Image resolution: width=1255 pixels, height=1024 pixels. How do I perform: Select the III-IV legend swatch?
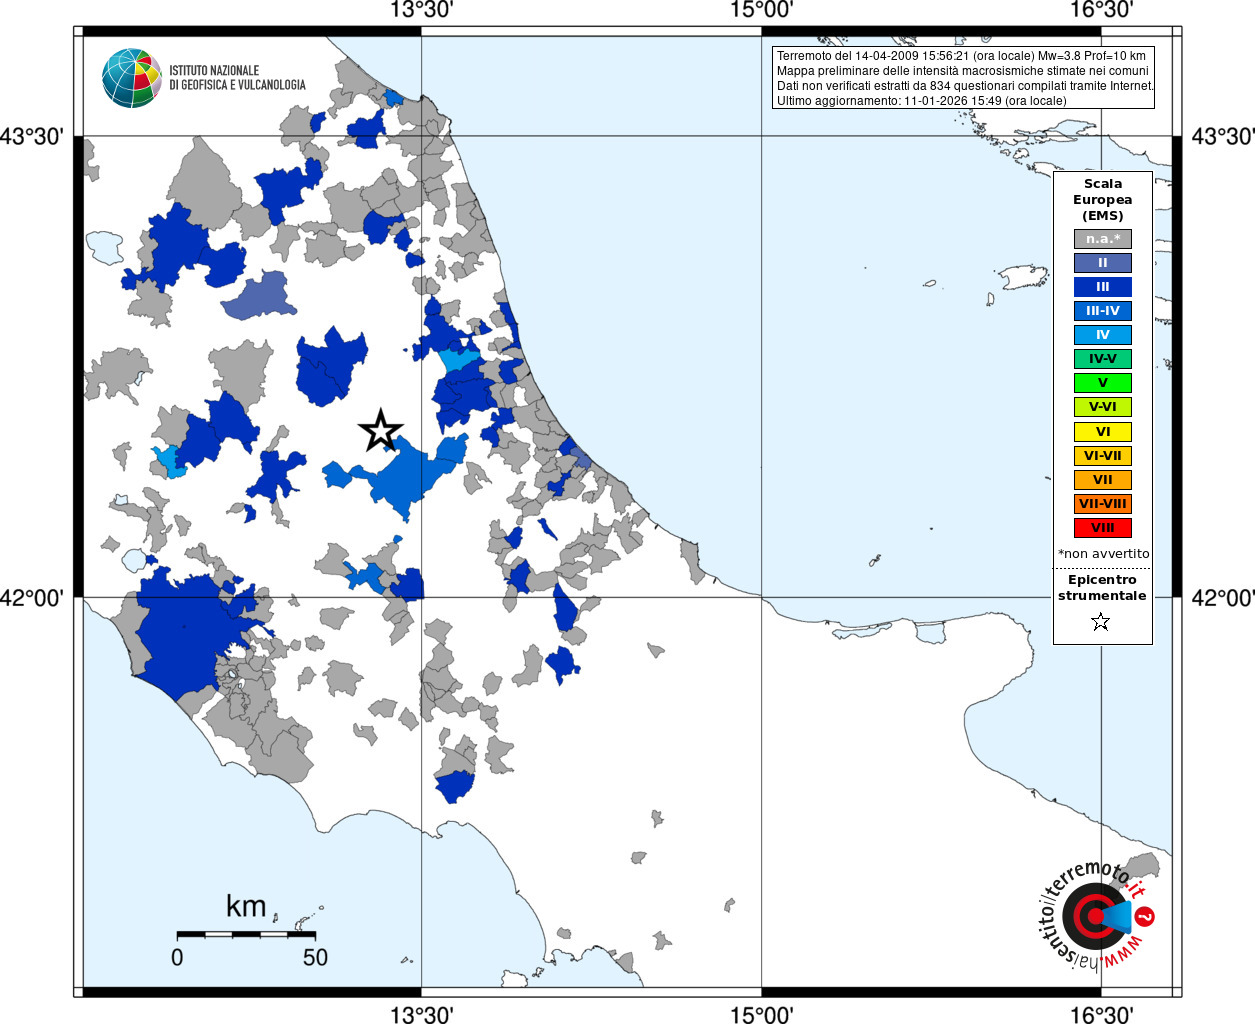1103,311
